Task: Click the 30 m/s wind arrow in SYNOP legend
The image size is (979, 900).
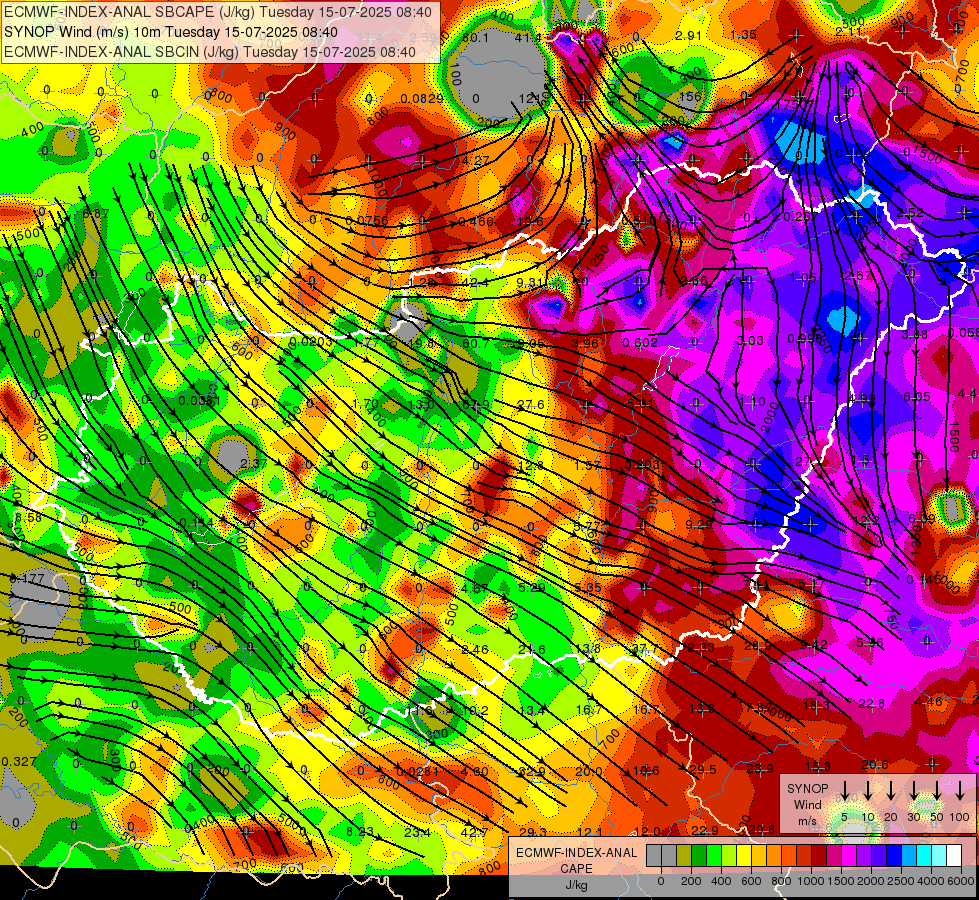Action: (913, 790)
